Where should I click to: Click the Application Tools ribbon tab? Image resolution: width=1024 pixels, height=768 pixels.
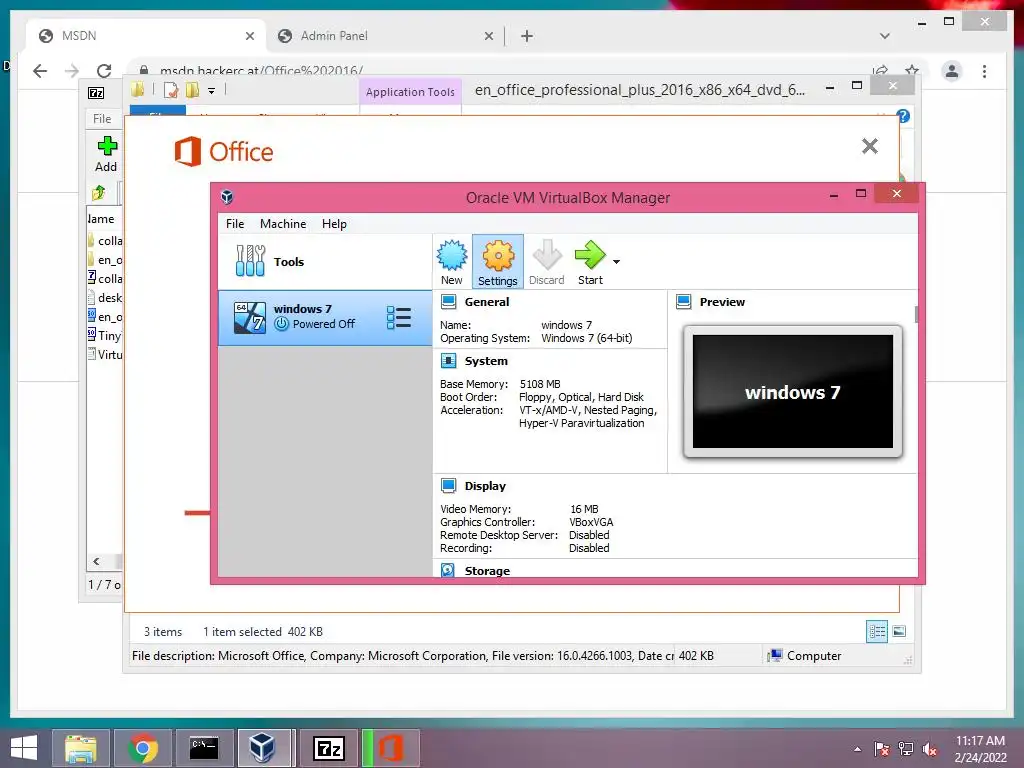pyautogui.click(x=410, y=92)
